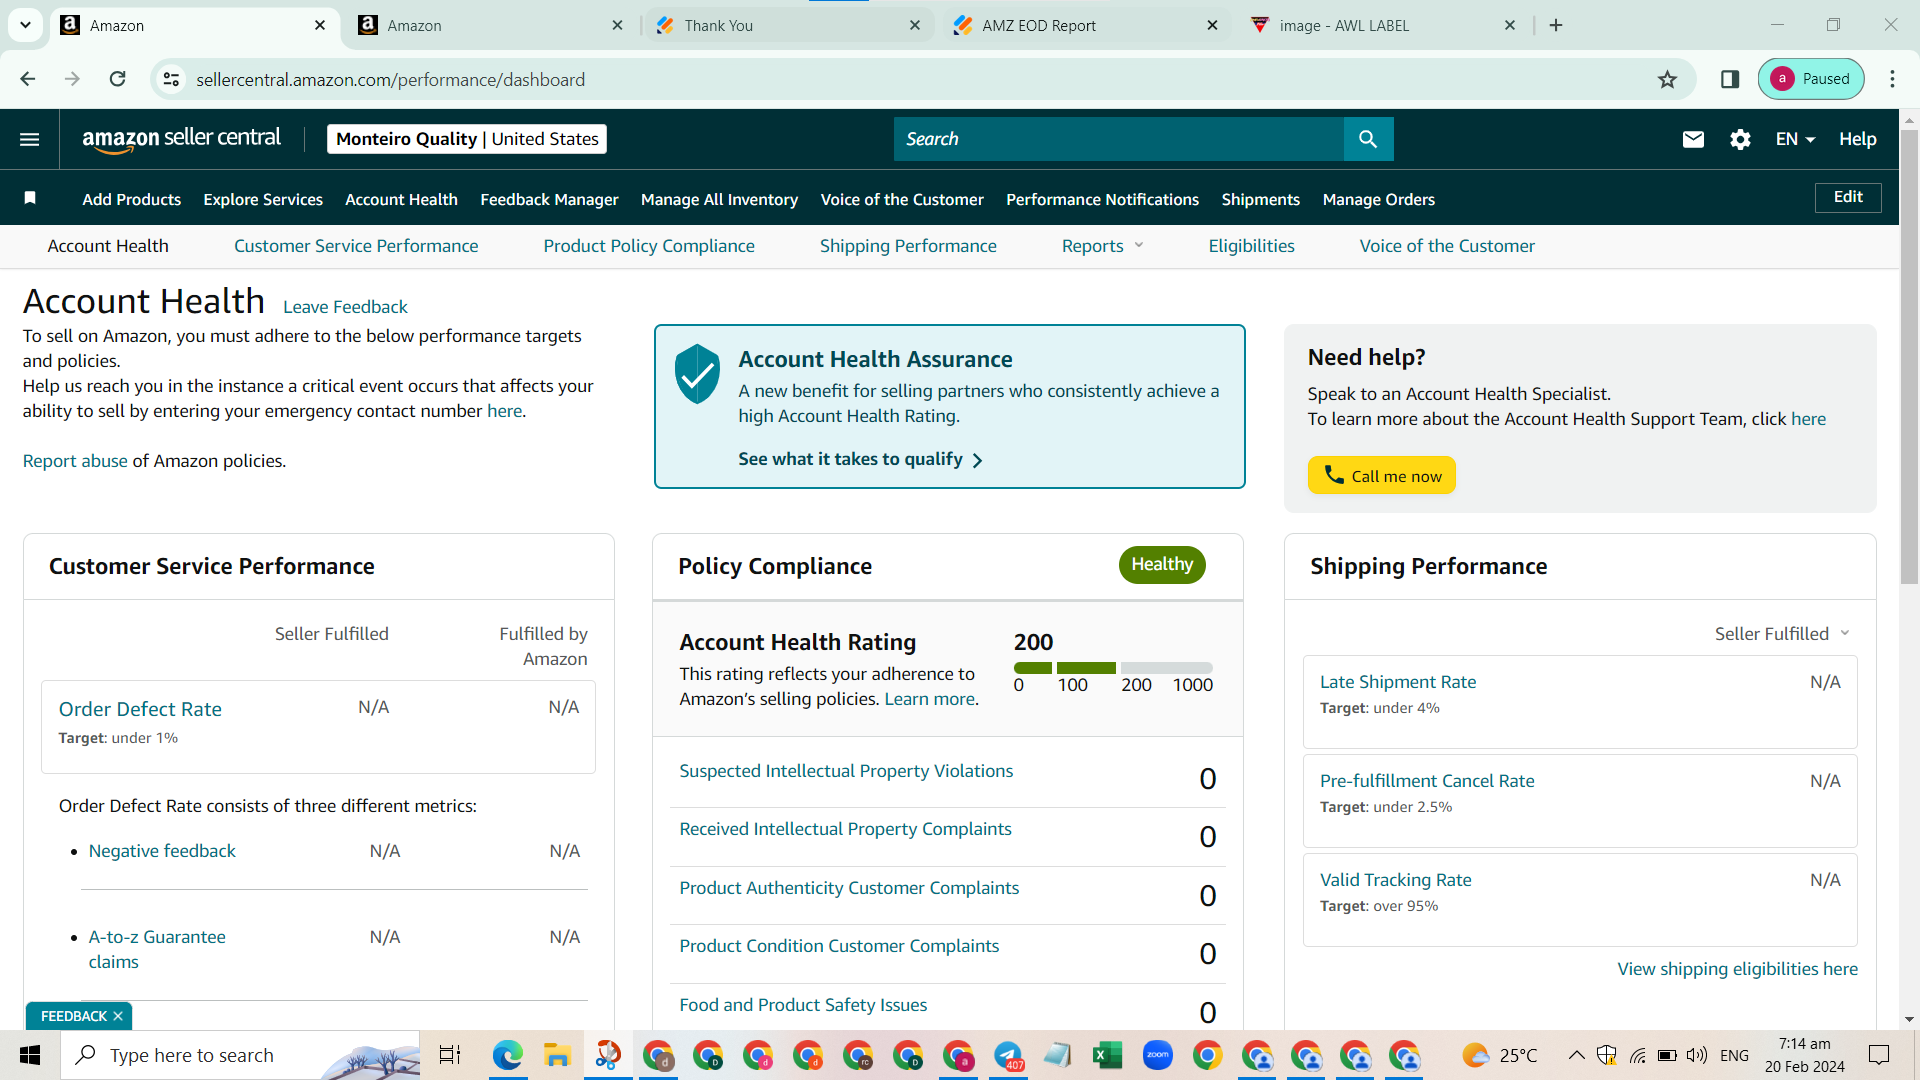Expand the Reports dropdown menu

(x=1102, y=246)
